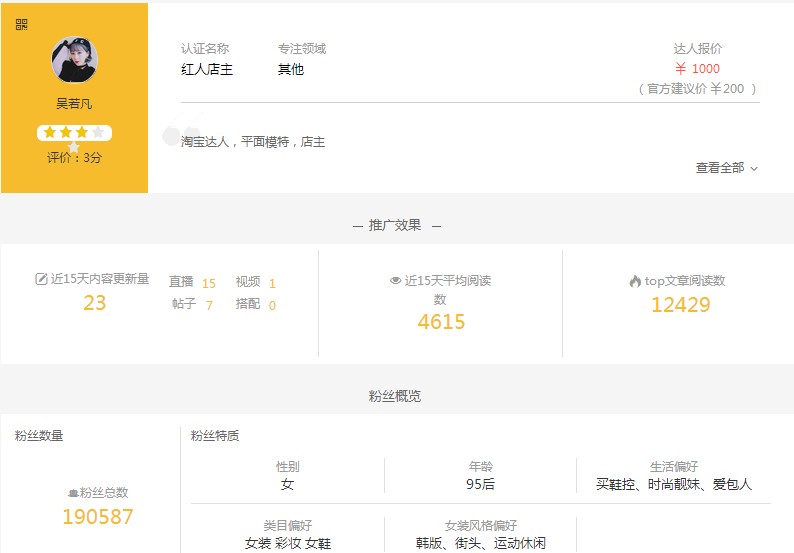Select the 评价：3分 rating text

point(74,157)
